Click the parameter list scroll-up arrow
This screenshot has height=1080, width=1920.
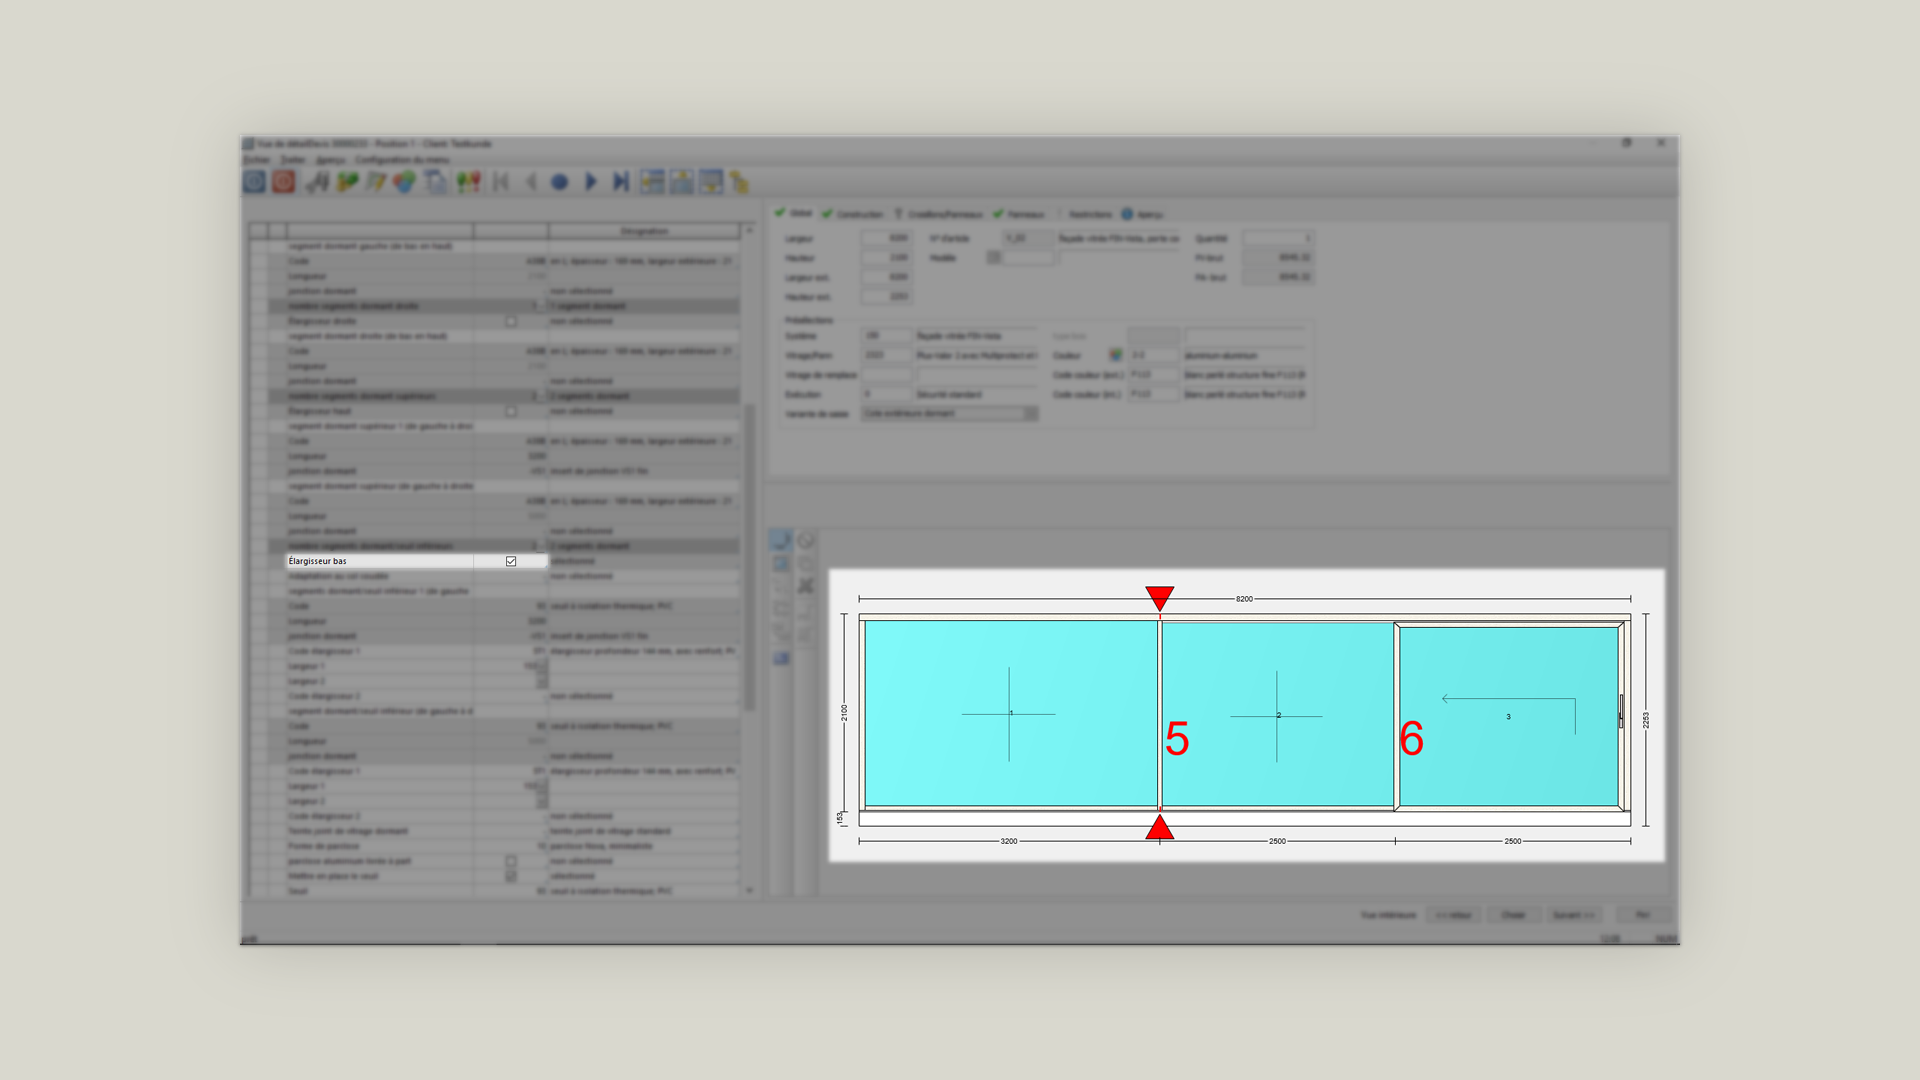click(x=749, y=231)
